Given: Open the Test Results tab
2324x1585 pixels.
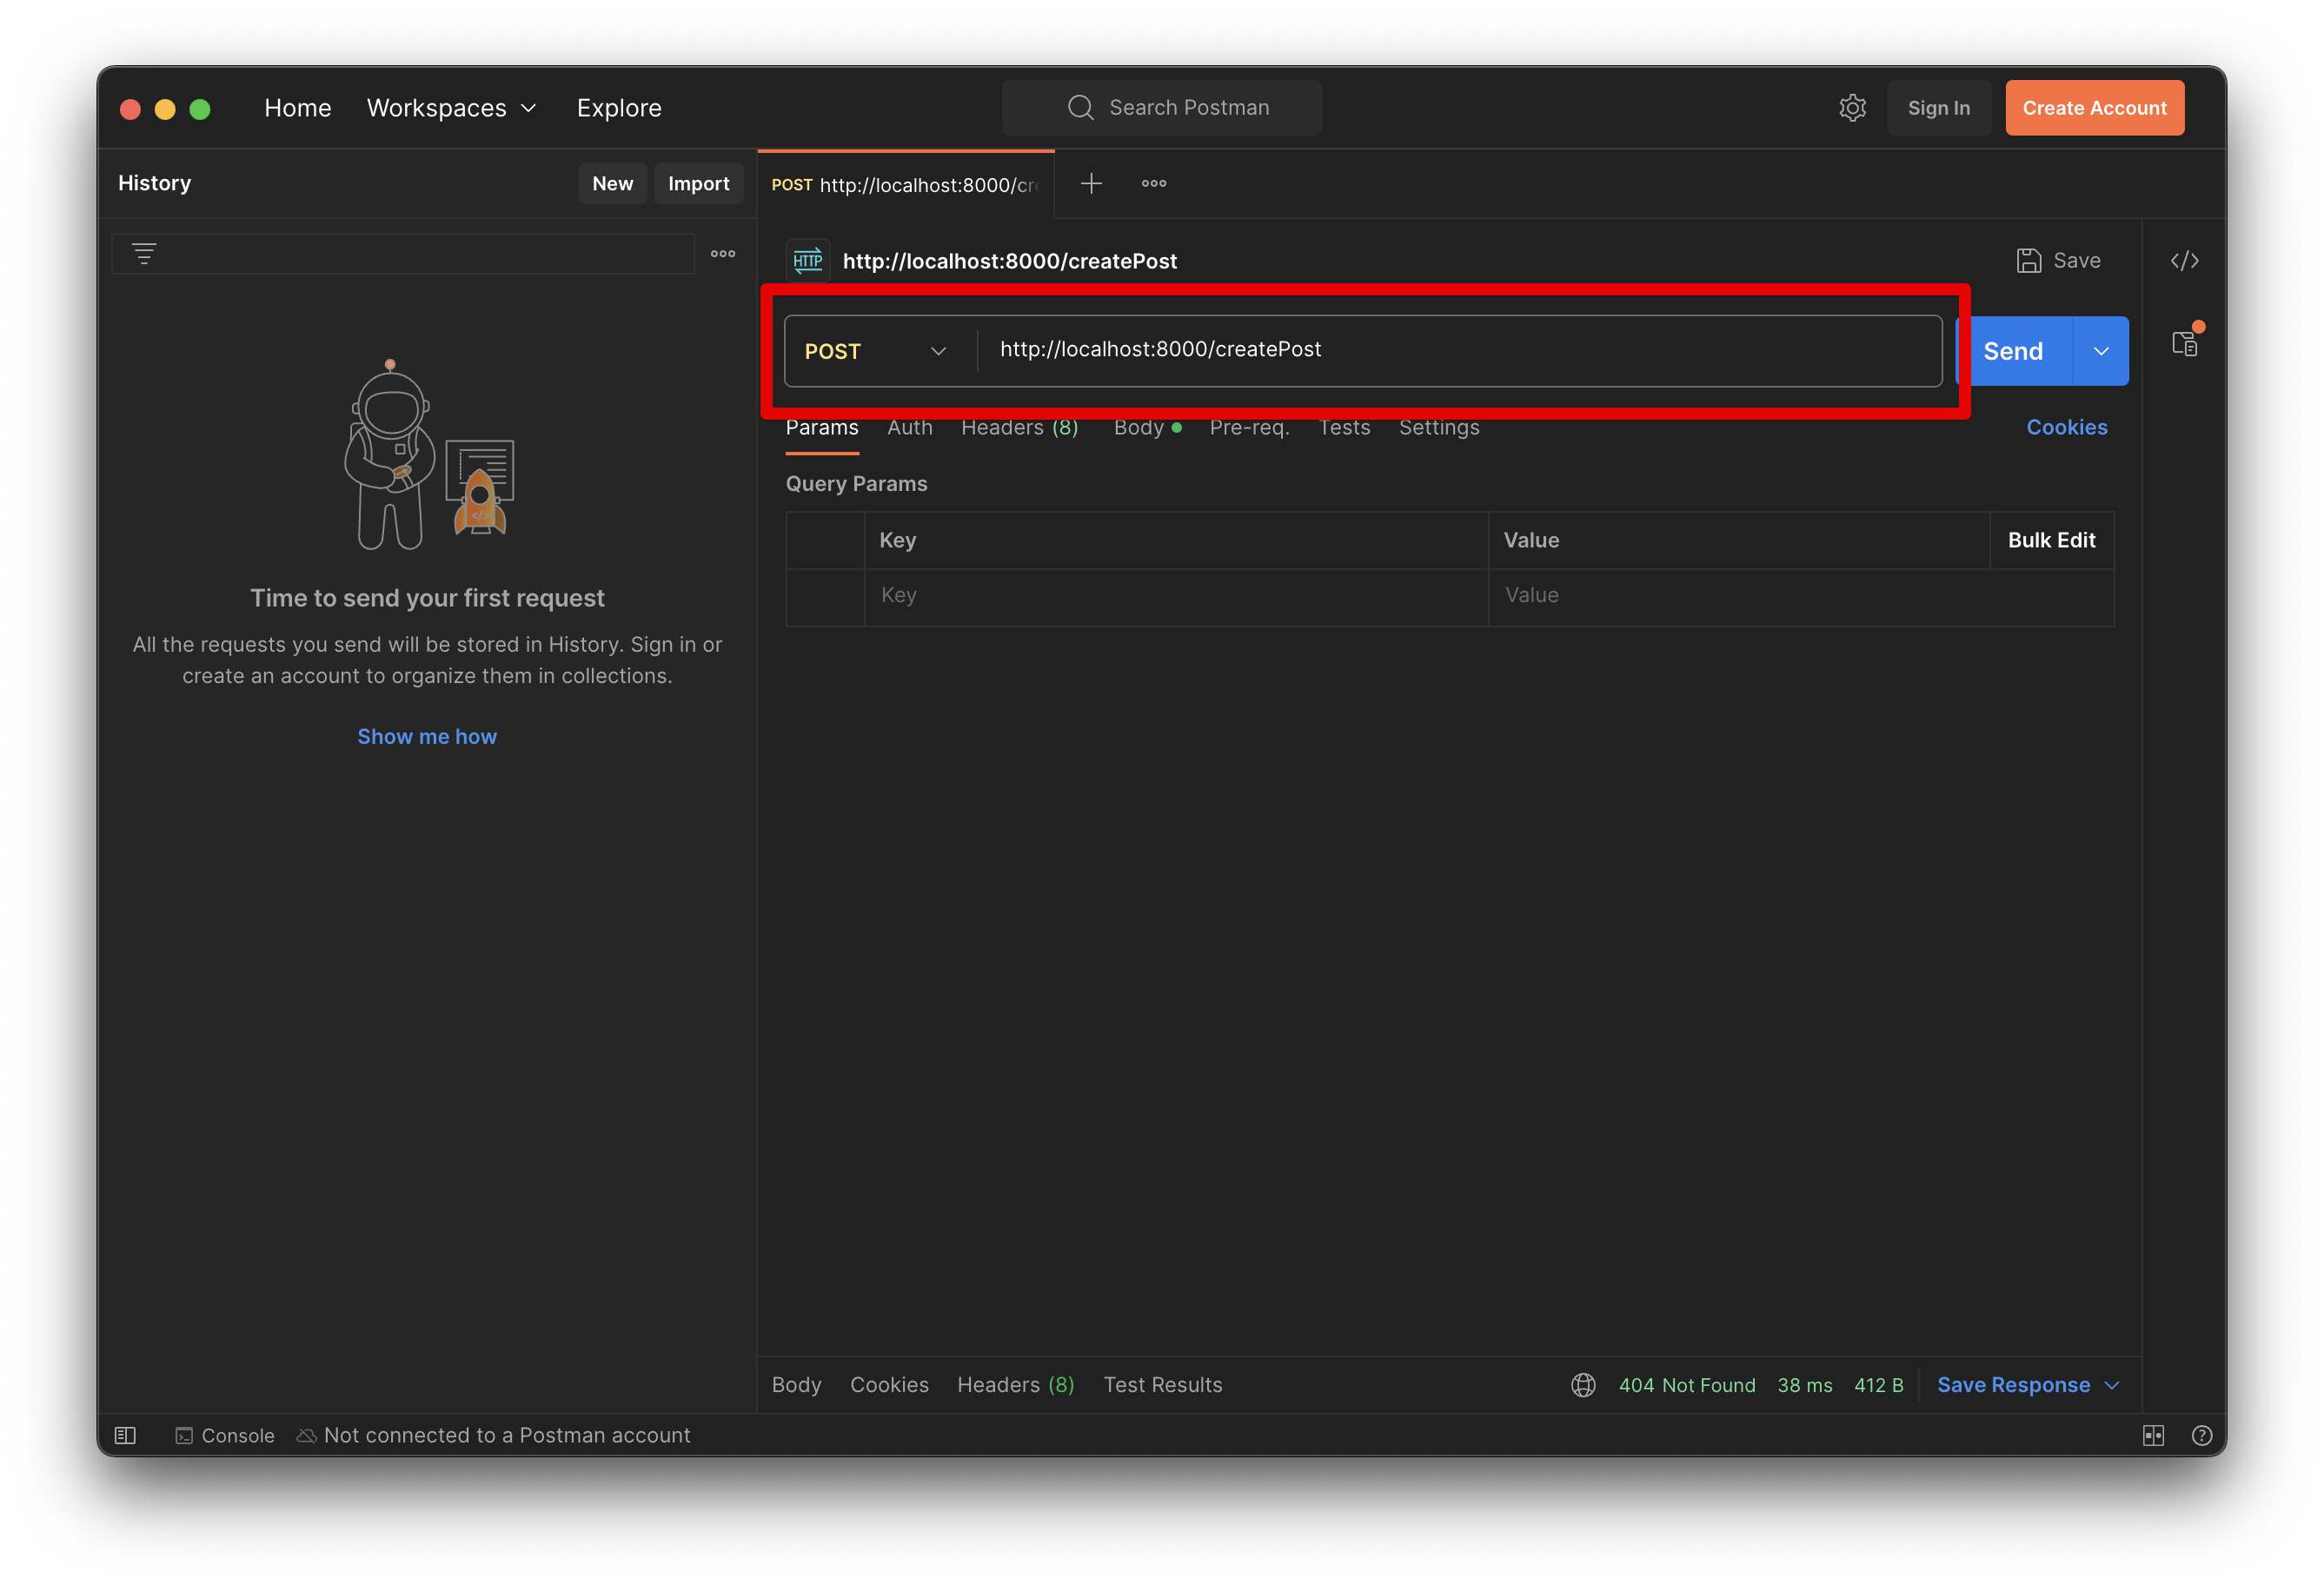Looking at the screenshot, I should click(1163, 1385).
